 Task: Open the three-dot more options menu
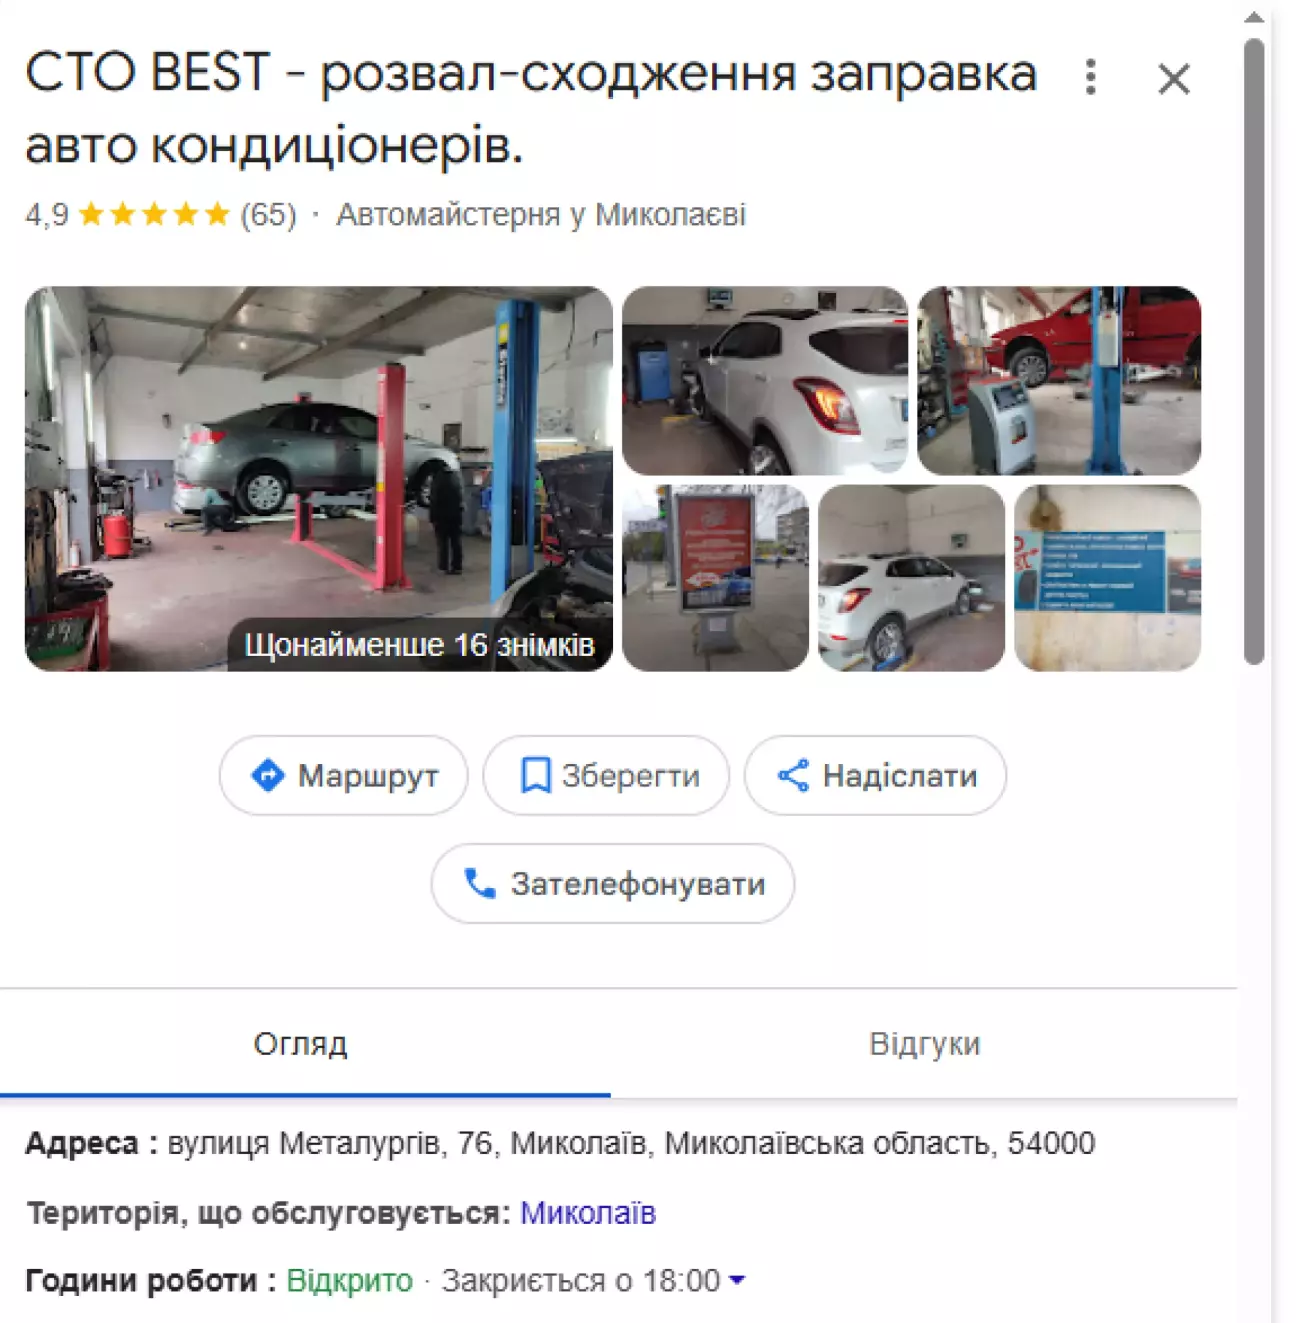(x=1090, y=77)
